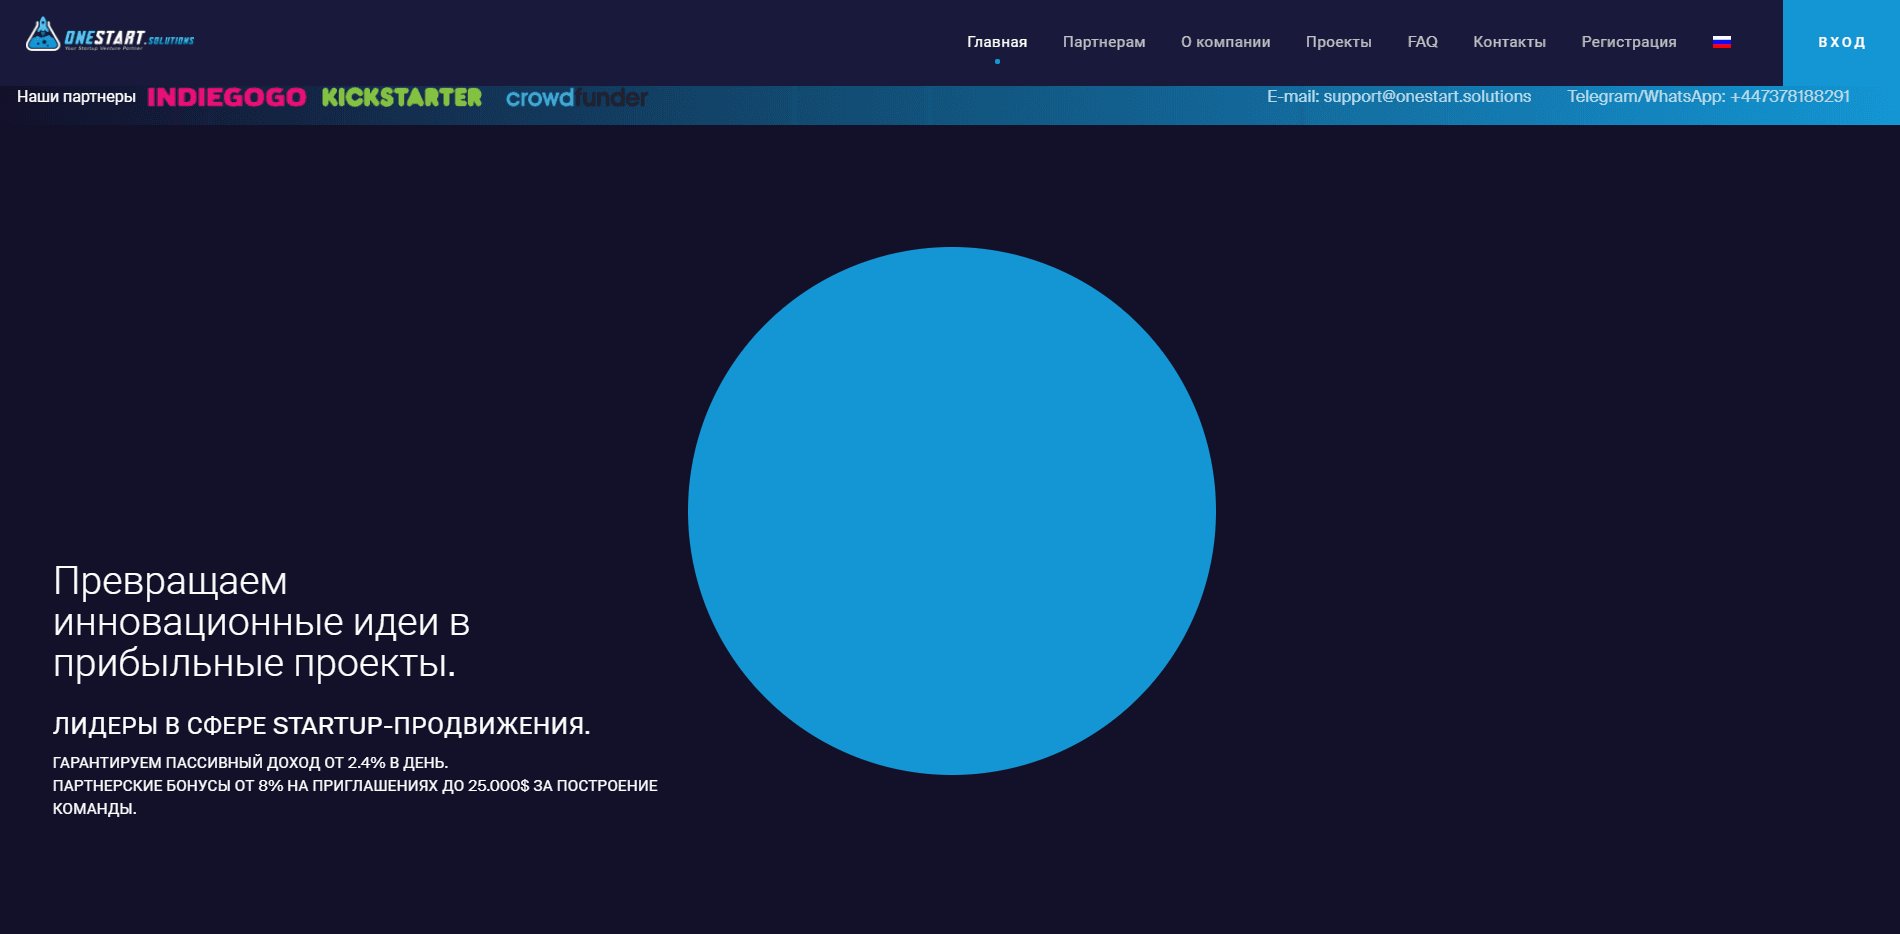Image resolution: width=1900 pixels, height=934 pixels.
Task: Click the OneStart Solutions logo
Action: (109, 36)
